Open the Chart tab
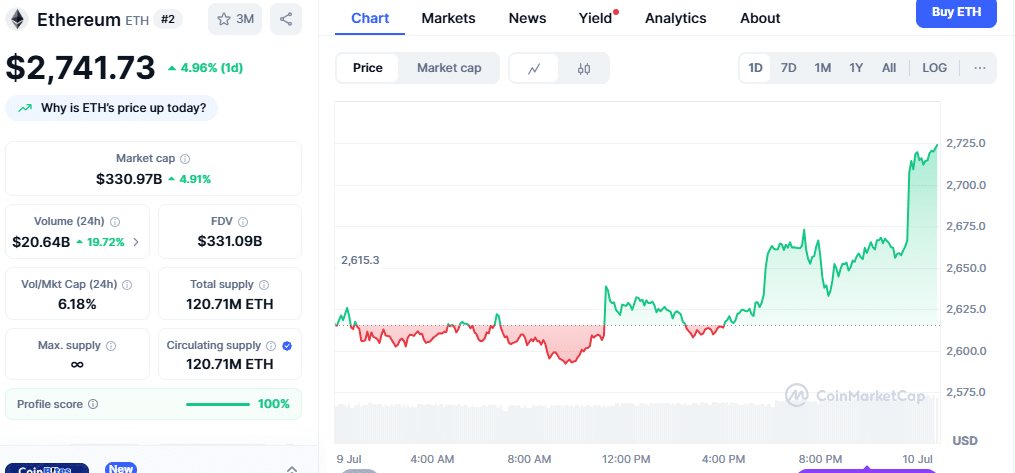The height and width of the screenshot is (473, 1015). coord(370,18)
